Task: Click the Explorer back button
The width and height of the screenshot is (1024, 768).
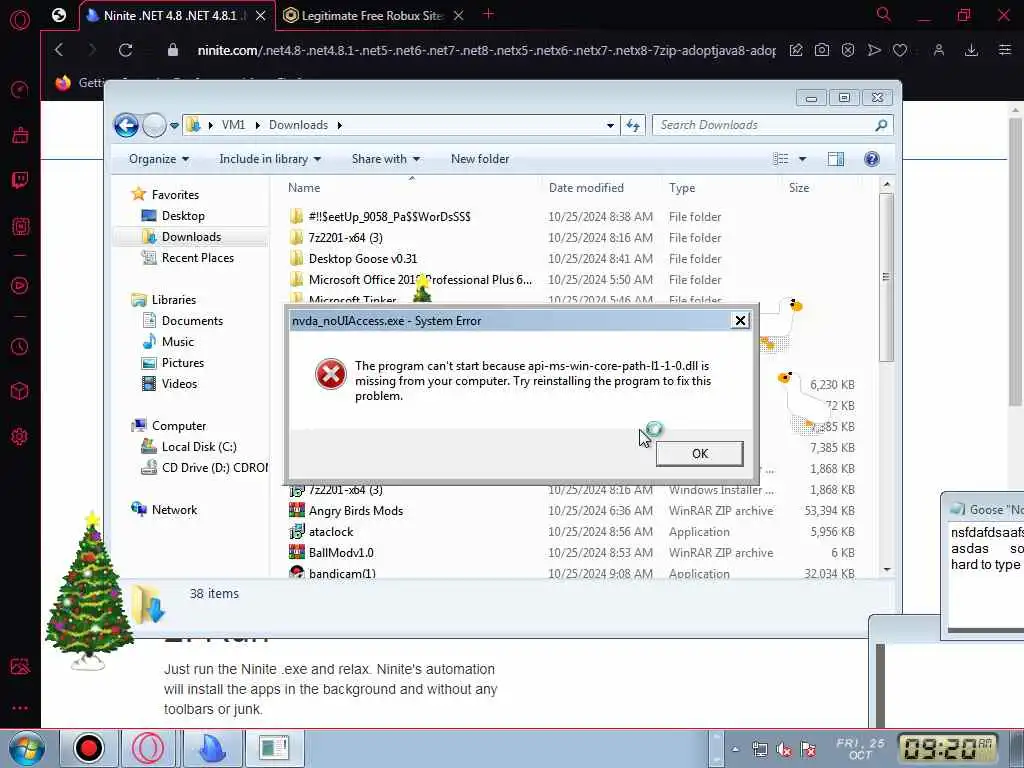Action: [x=126, y=125]
